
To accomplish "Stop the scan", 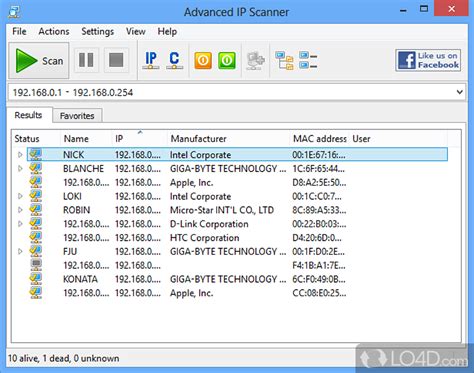I will pyautogui.click(x=116, y=60).
